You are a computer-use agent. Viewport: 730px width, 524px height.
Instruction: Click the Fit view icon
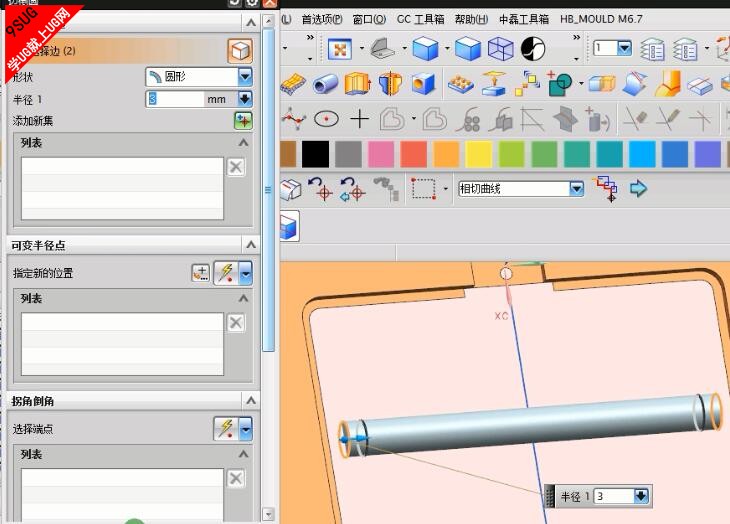340,49
